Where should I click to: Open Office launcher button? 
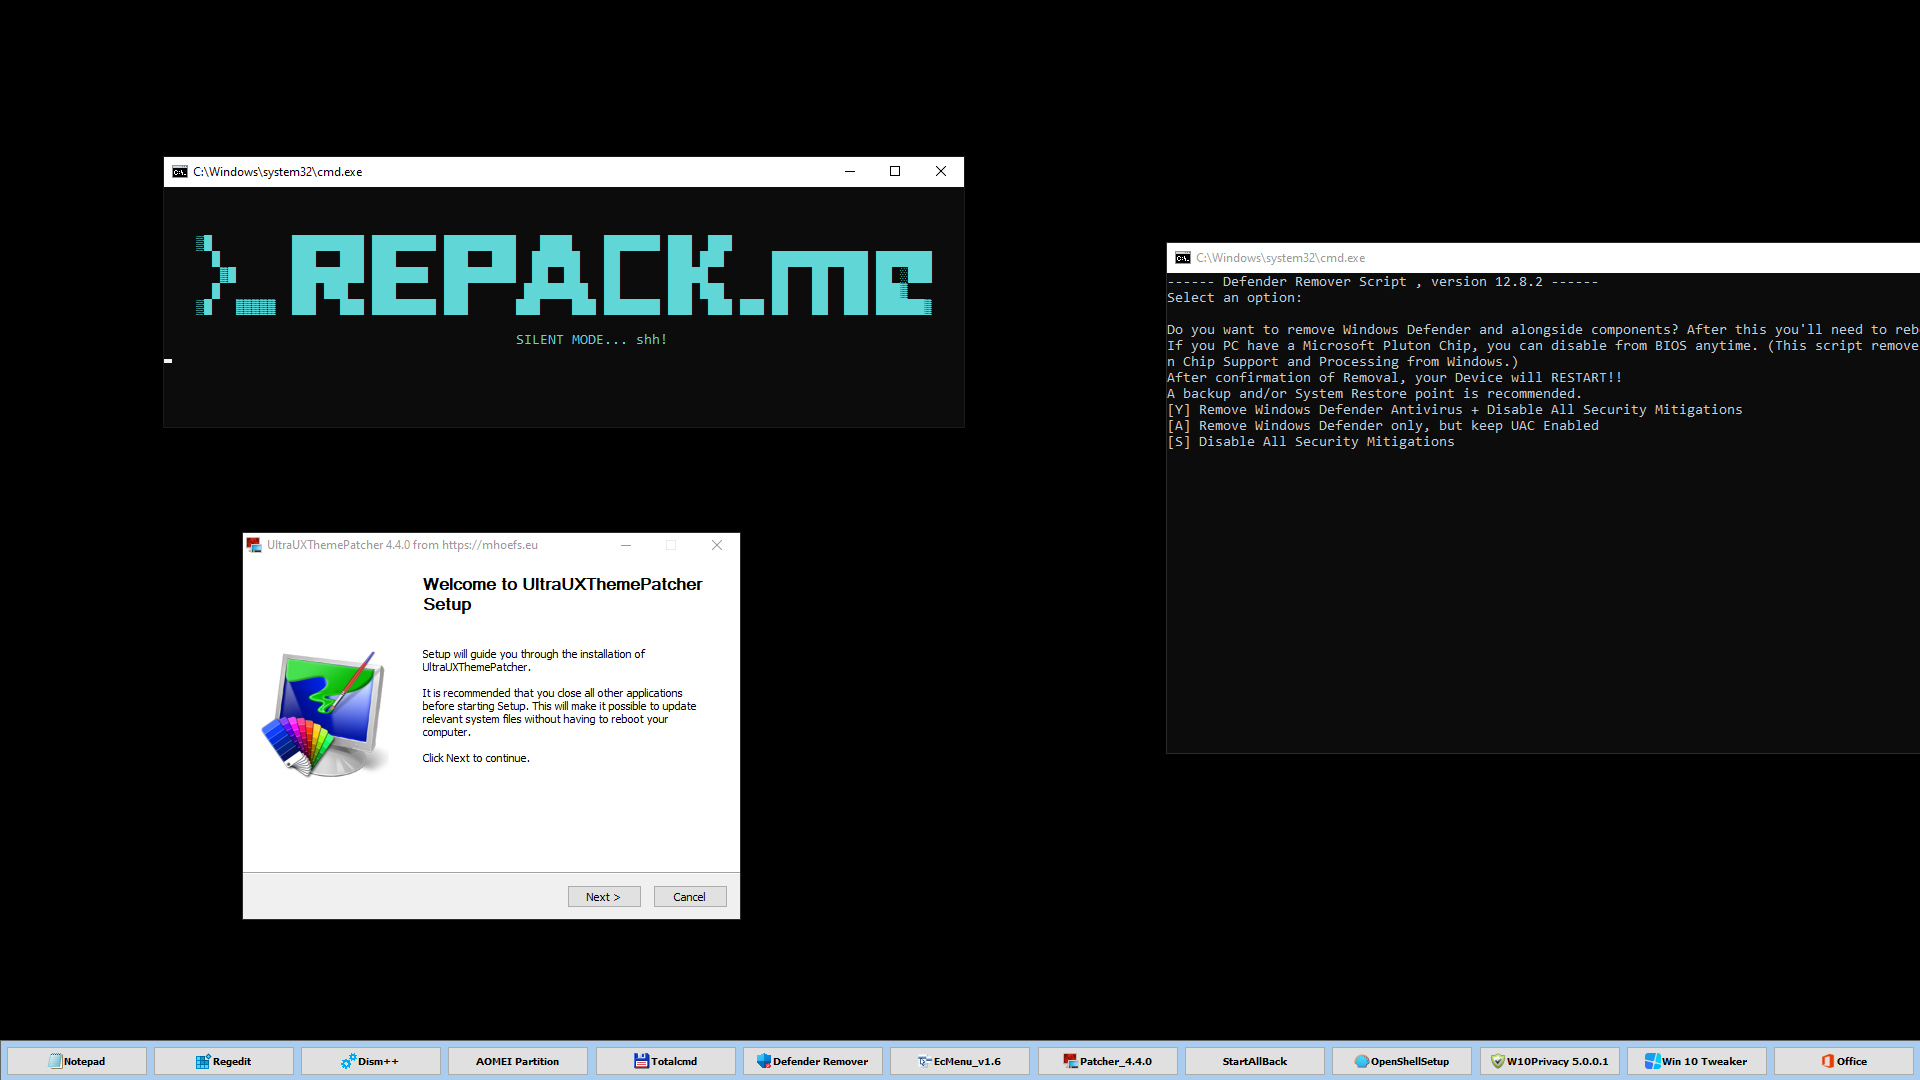pos(1844,1061)
